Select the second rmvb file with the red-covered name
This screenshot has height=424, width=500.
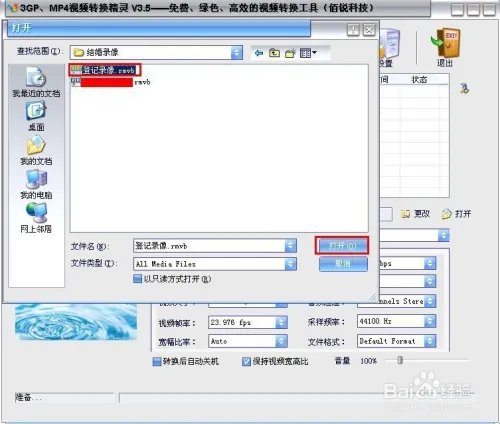111,82
